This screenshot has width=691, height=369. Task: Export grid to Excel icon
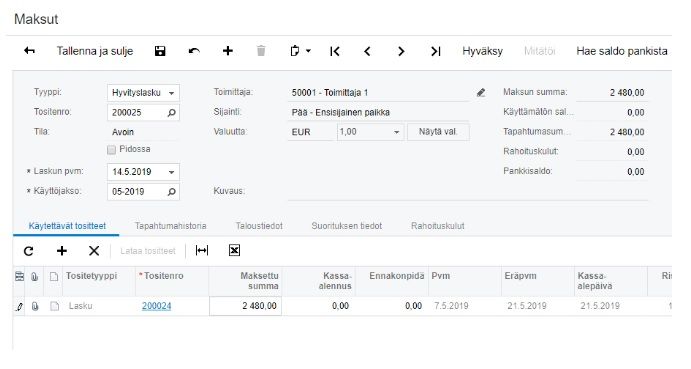pos(234,250)
